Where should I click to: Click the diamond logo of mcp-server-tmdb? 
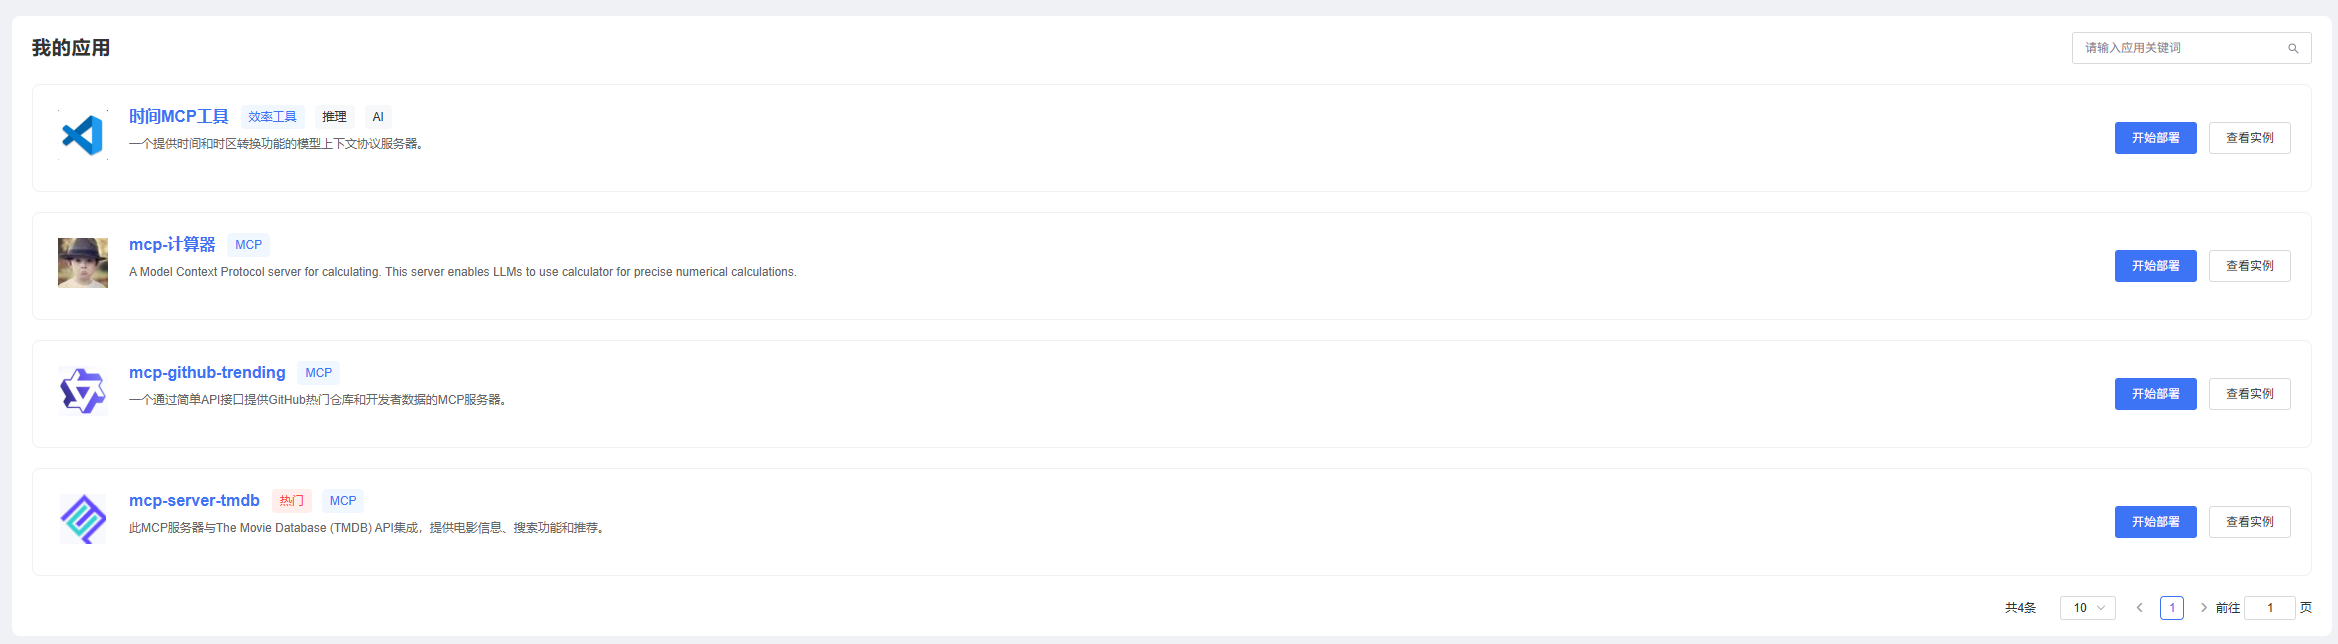[x=83, y=519]
